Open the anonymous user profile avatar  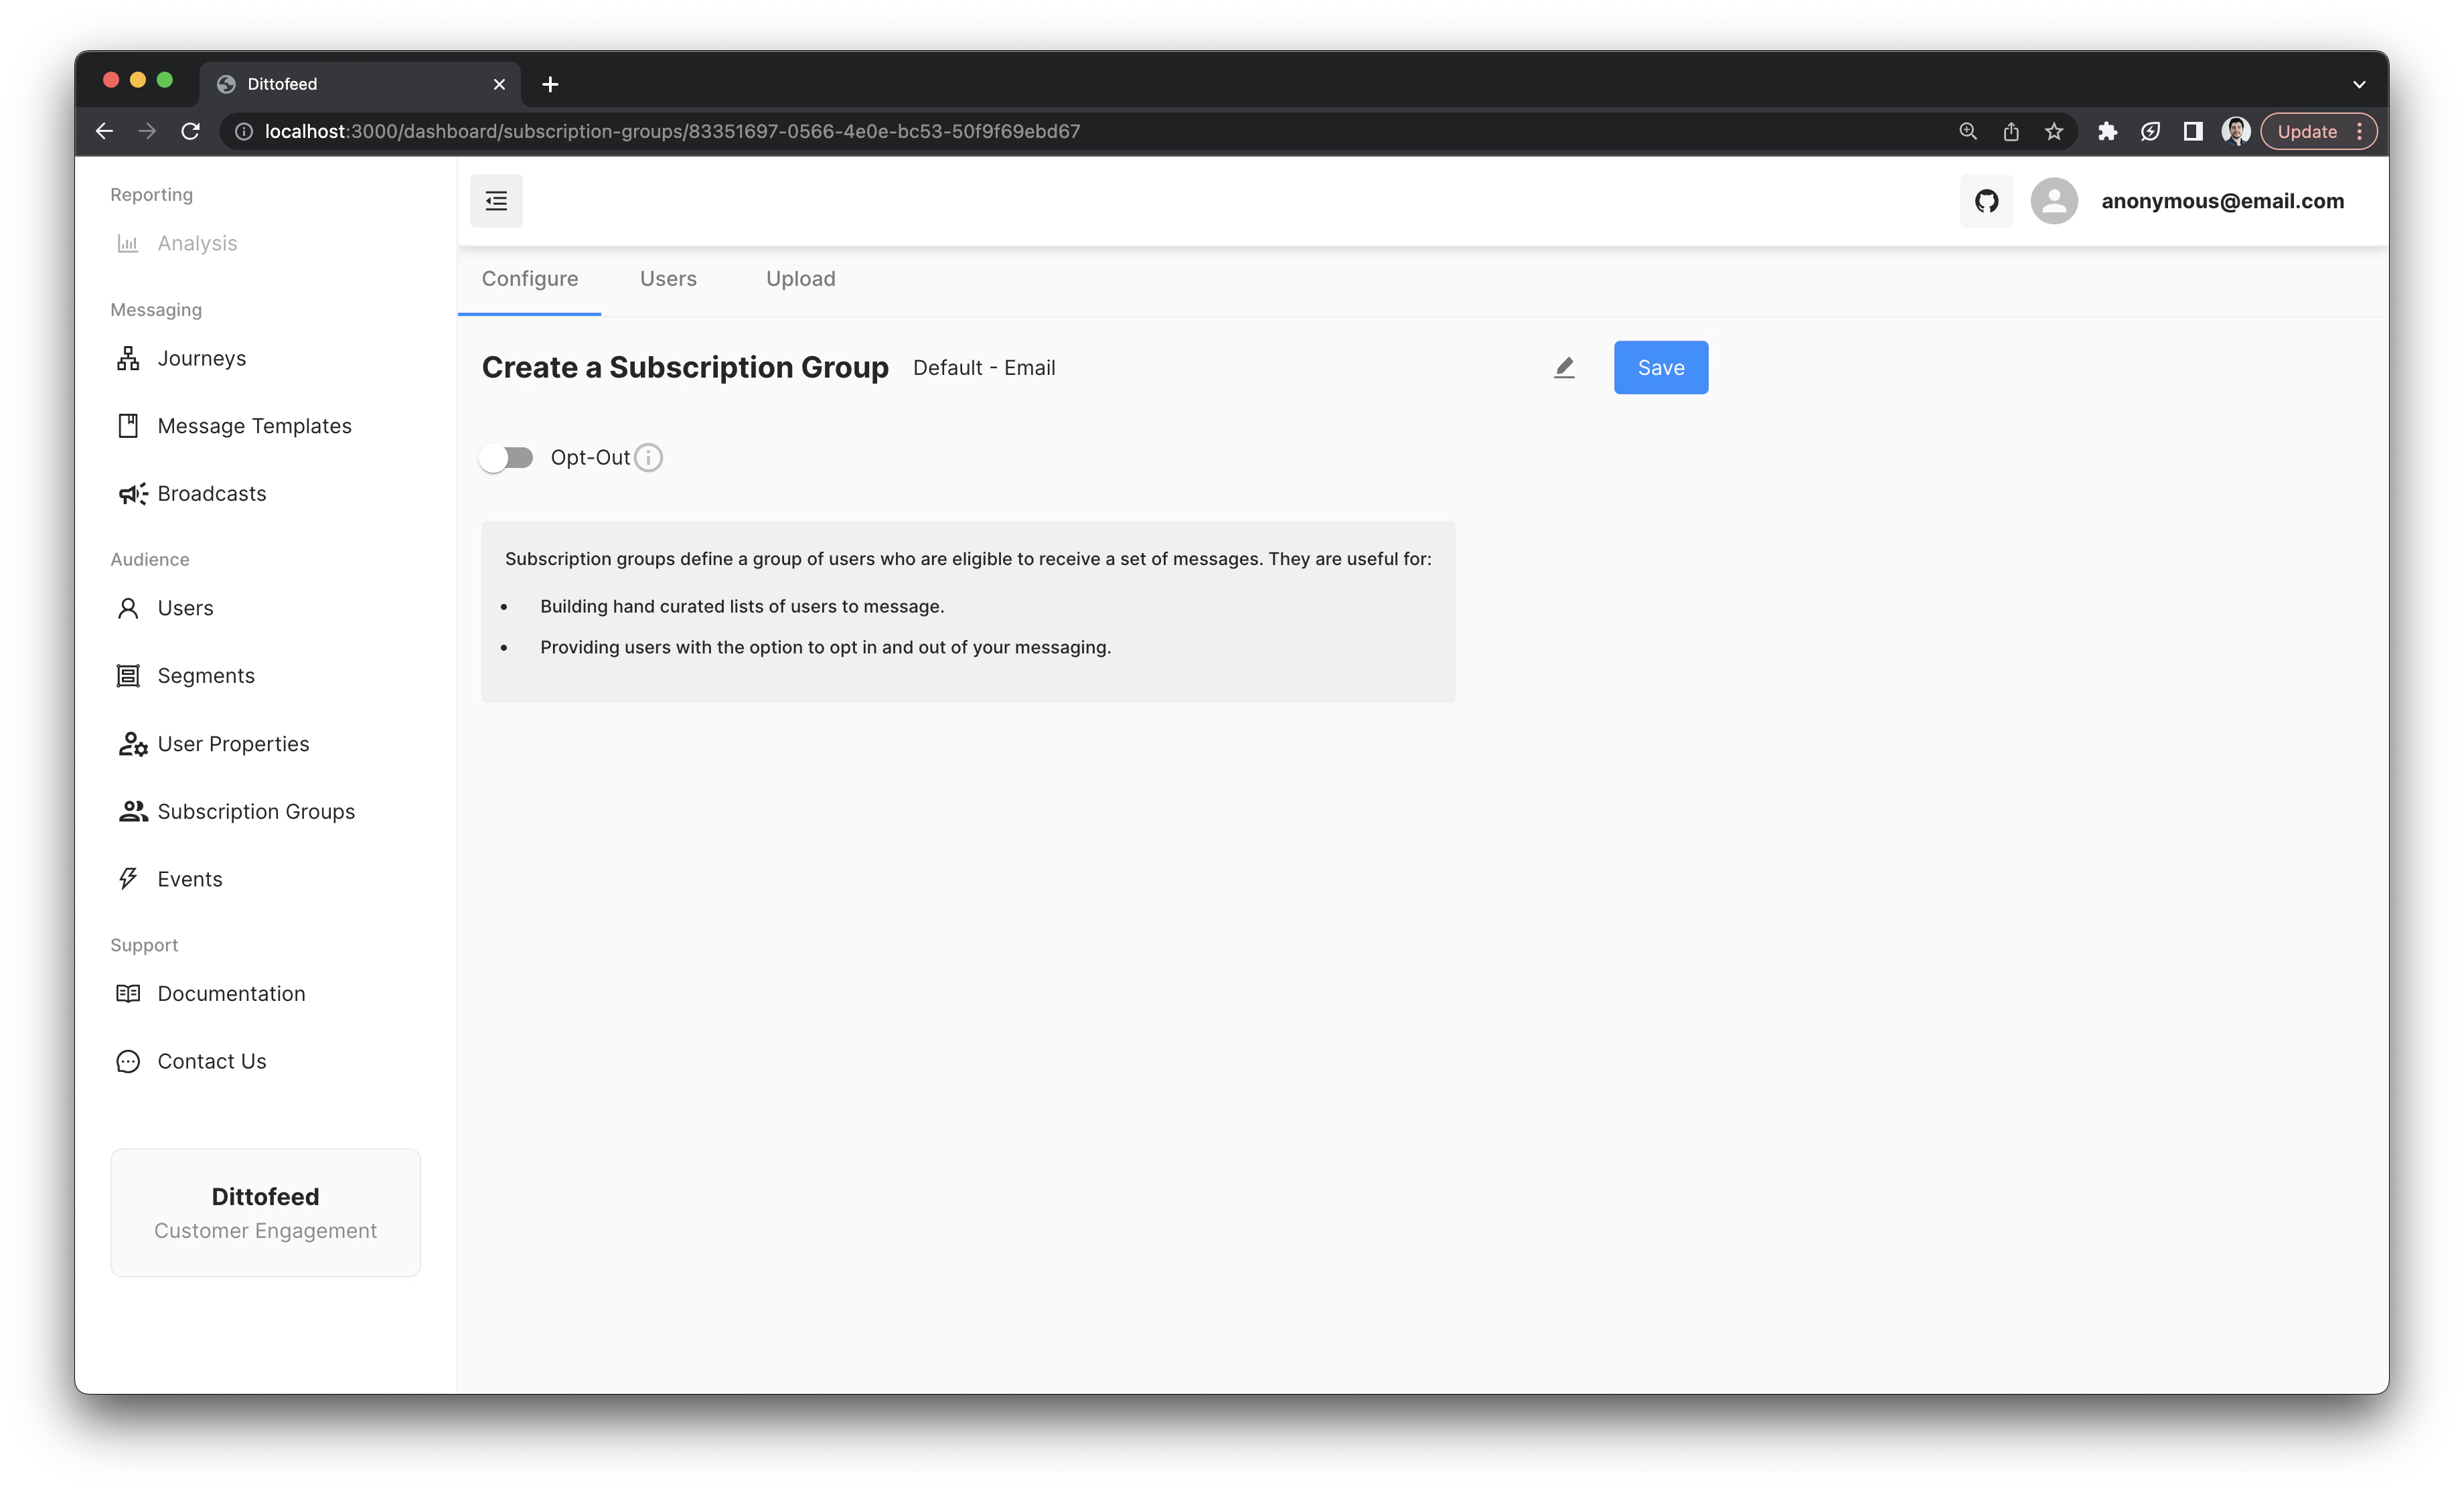(x=2055, y=200)
